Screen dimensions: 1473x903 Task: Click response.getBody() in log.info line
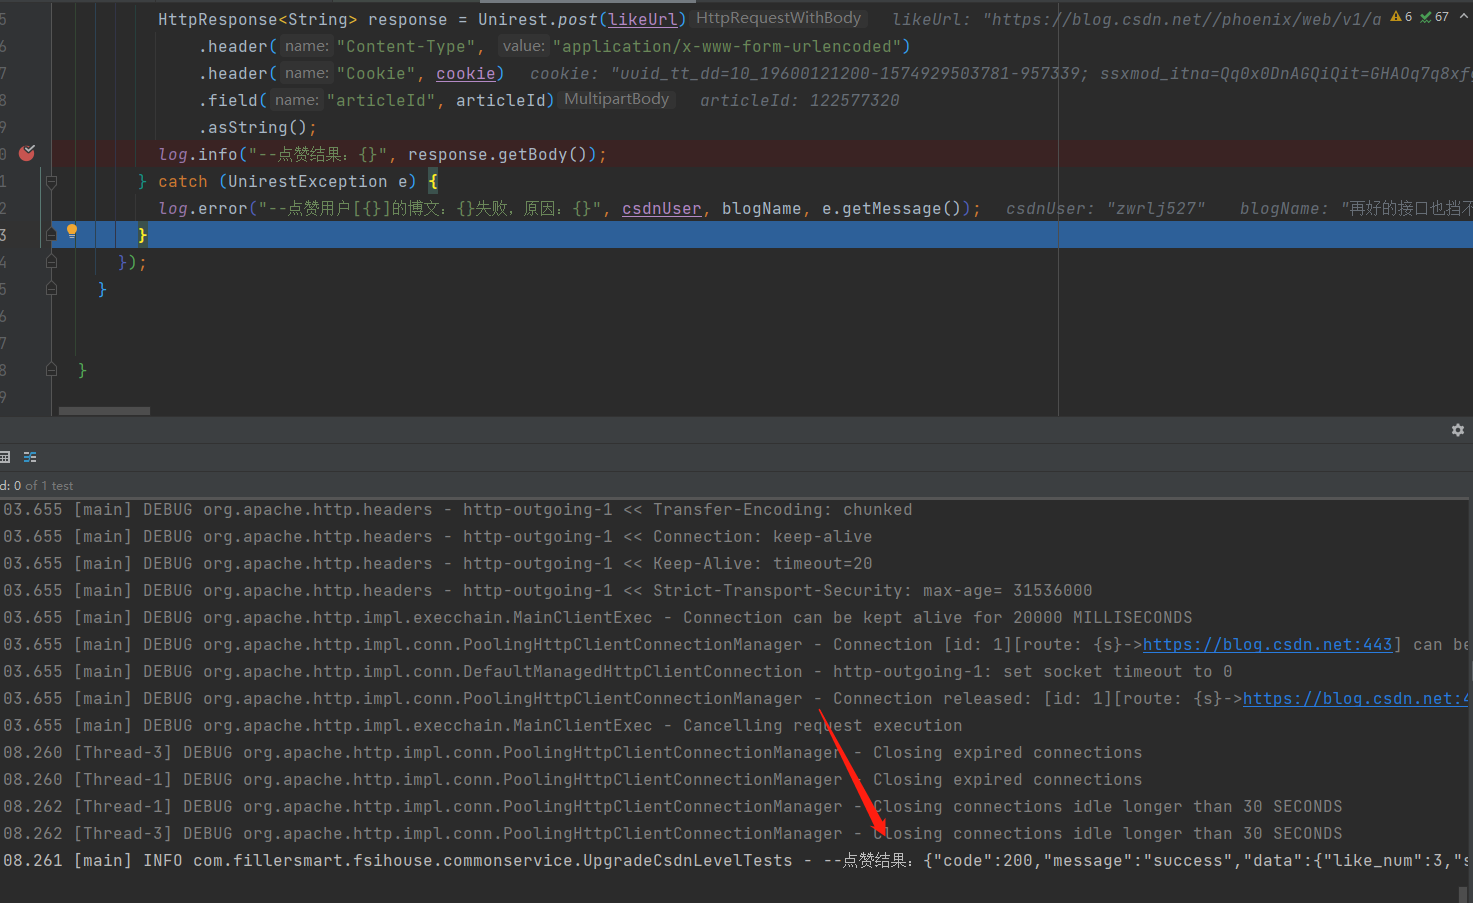click(x=497, y=154)
